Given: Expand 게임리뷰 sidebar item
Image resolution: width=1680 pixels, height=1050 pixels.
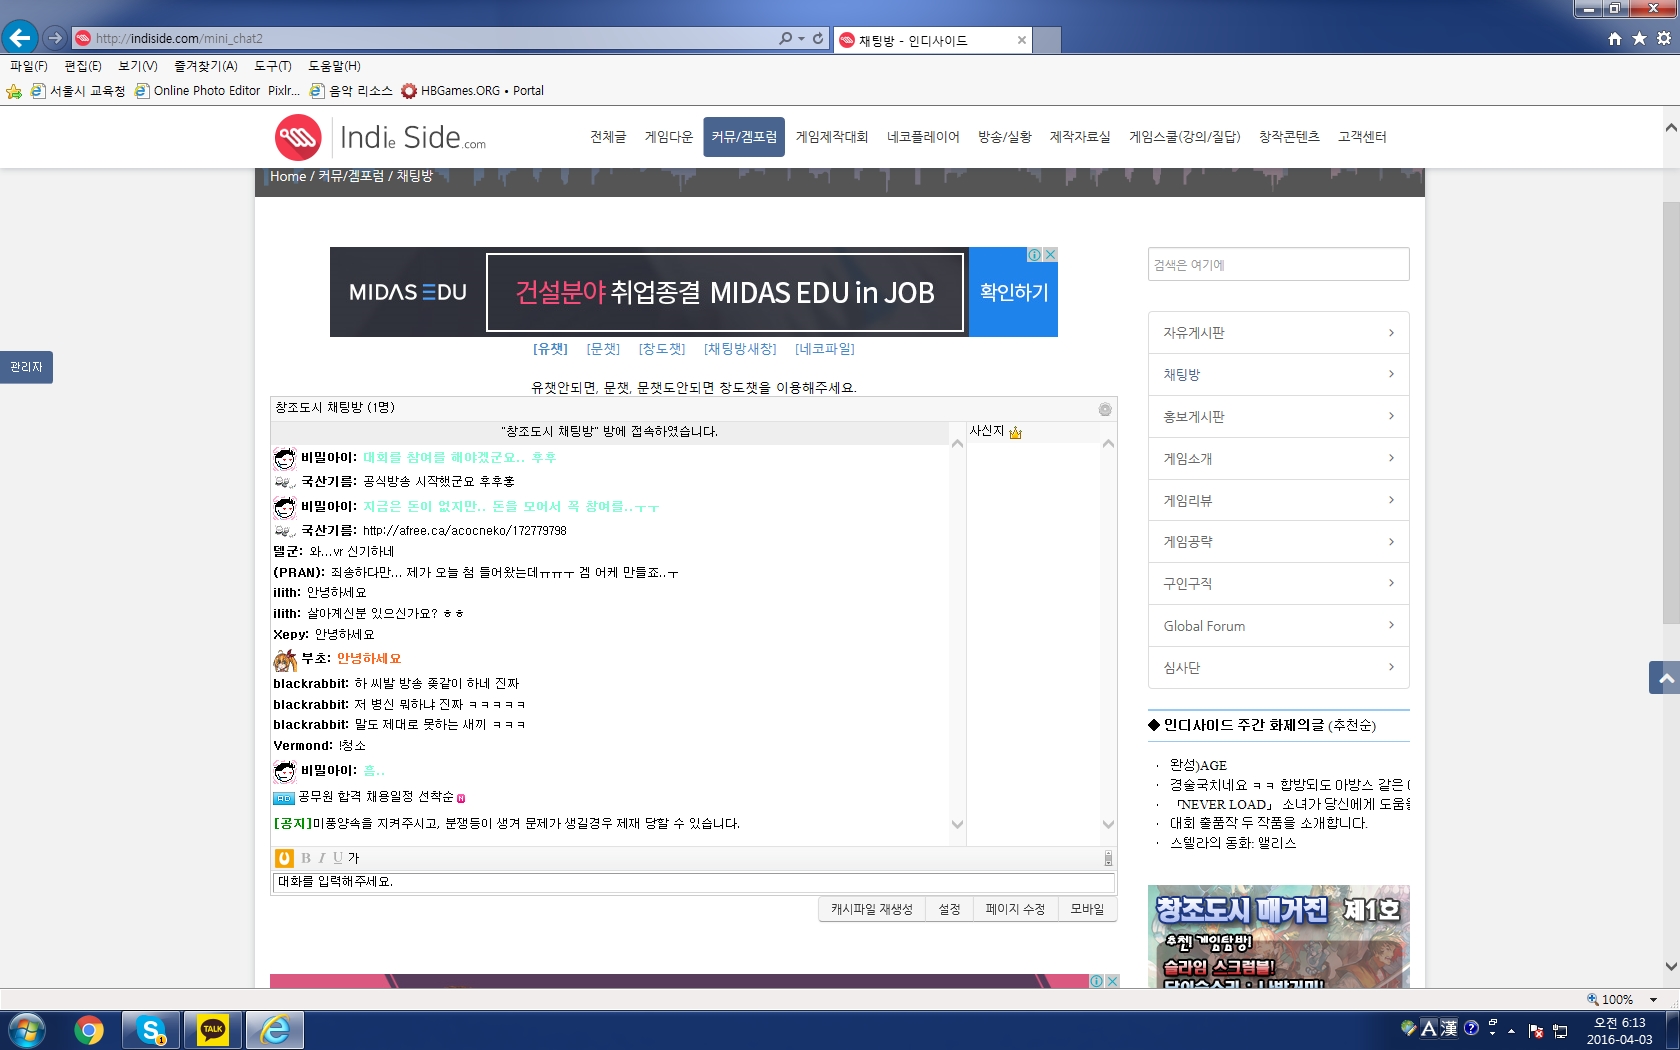Looking at the screenshot, I should 1279,500.
